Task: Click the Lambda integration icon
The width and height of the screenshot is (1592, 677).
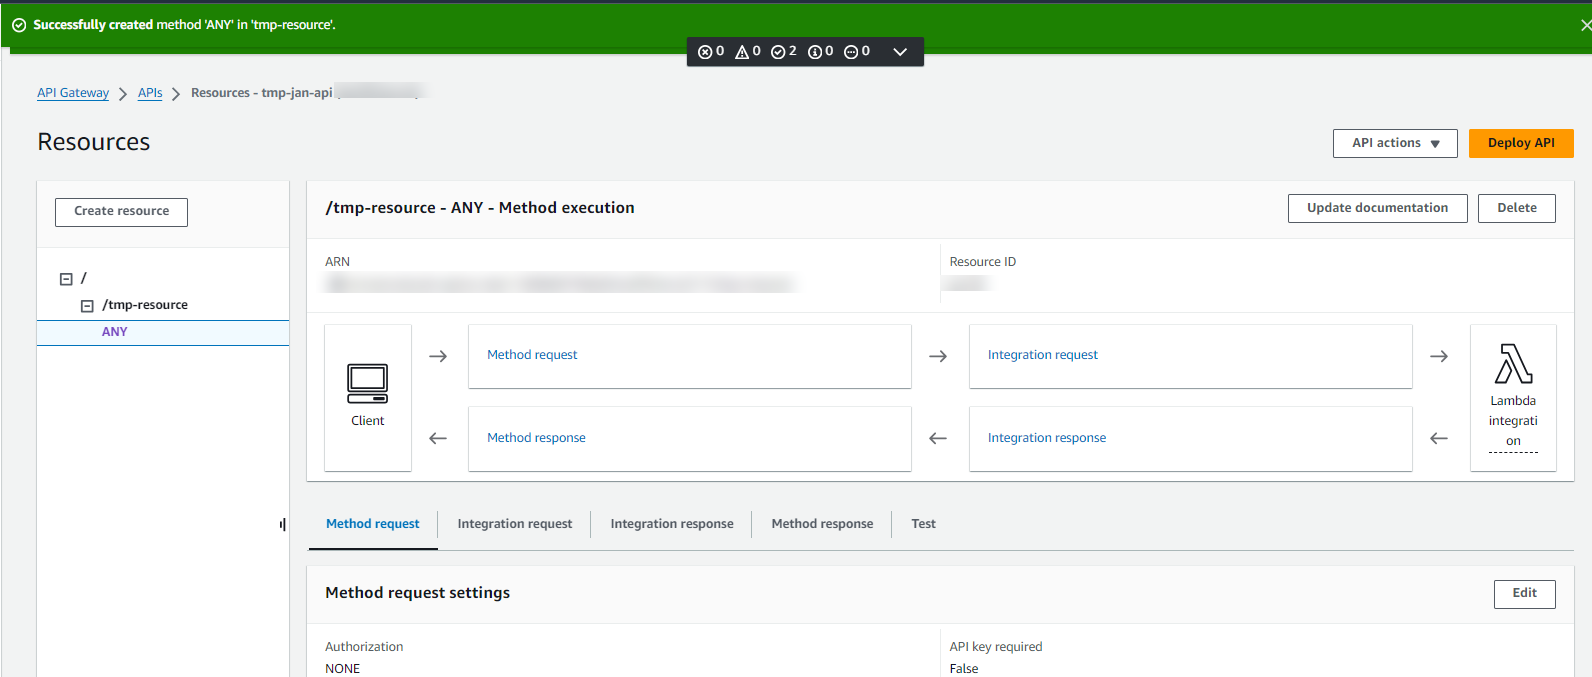Action: [1513, 363]
